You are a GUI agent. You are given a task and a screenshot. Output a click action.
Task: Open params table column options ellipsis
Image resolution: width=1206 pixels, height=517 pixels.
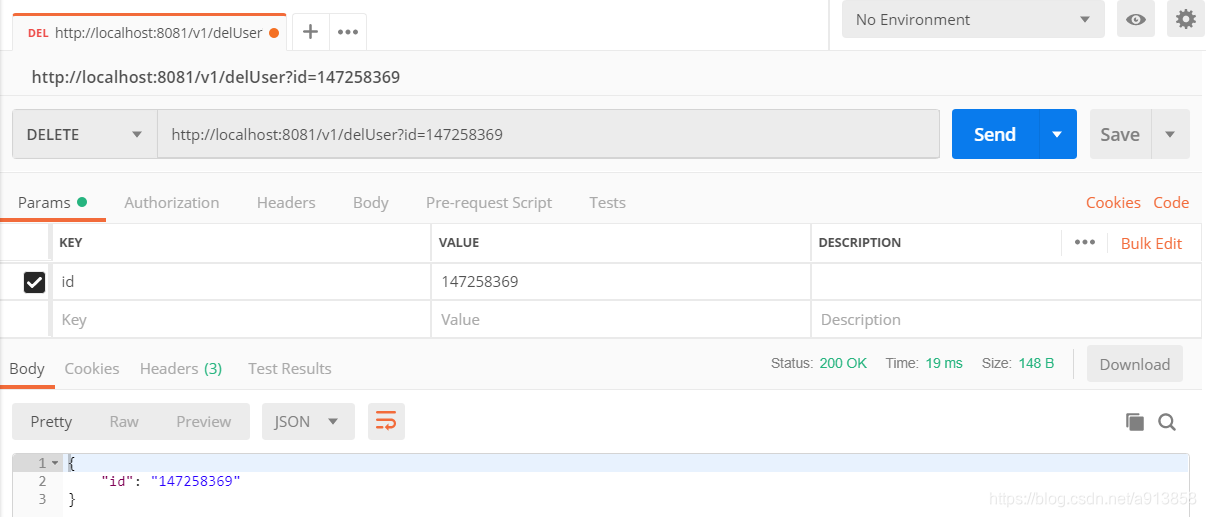1085,242
